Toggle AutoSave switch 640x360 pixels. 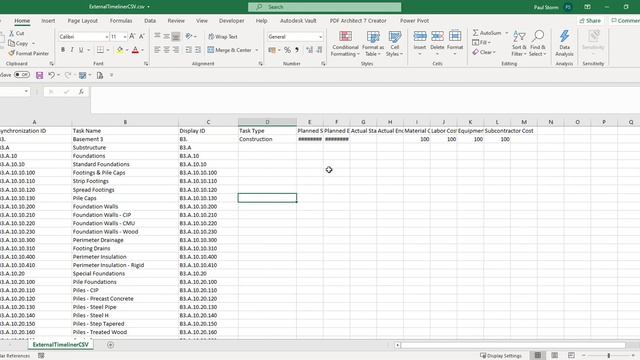point(21,75)
